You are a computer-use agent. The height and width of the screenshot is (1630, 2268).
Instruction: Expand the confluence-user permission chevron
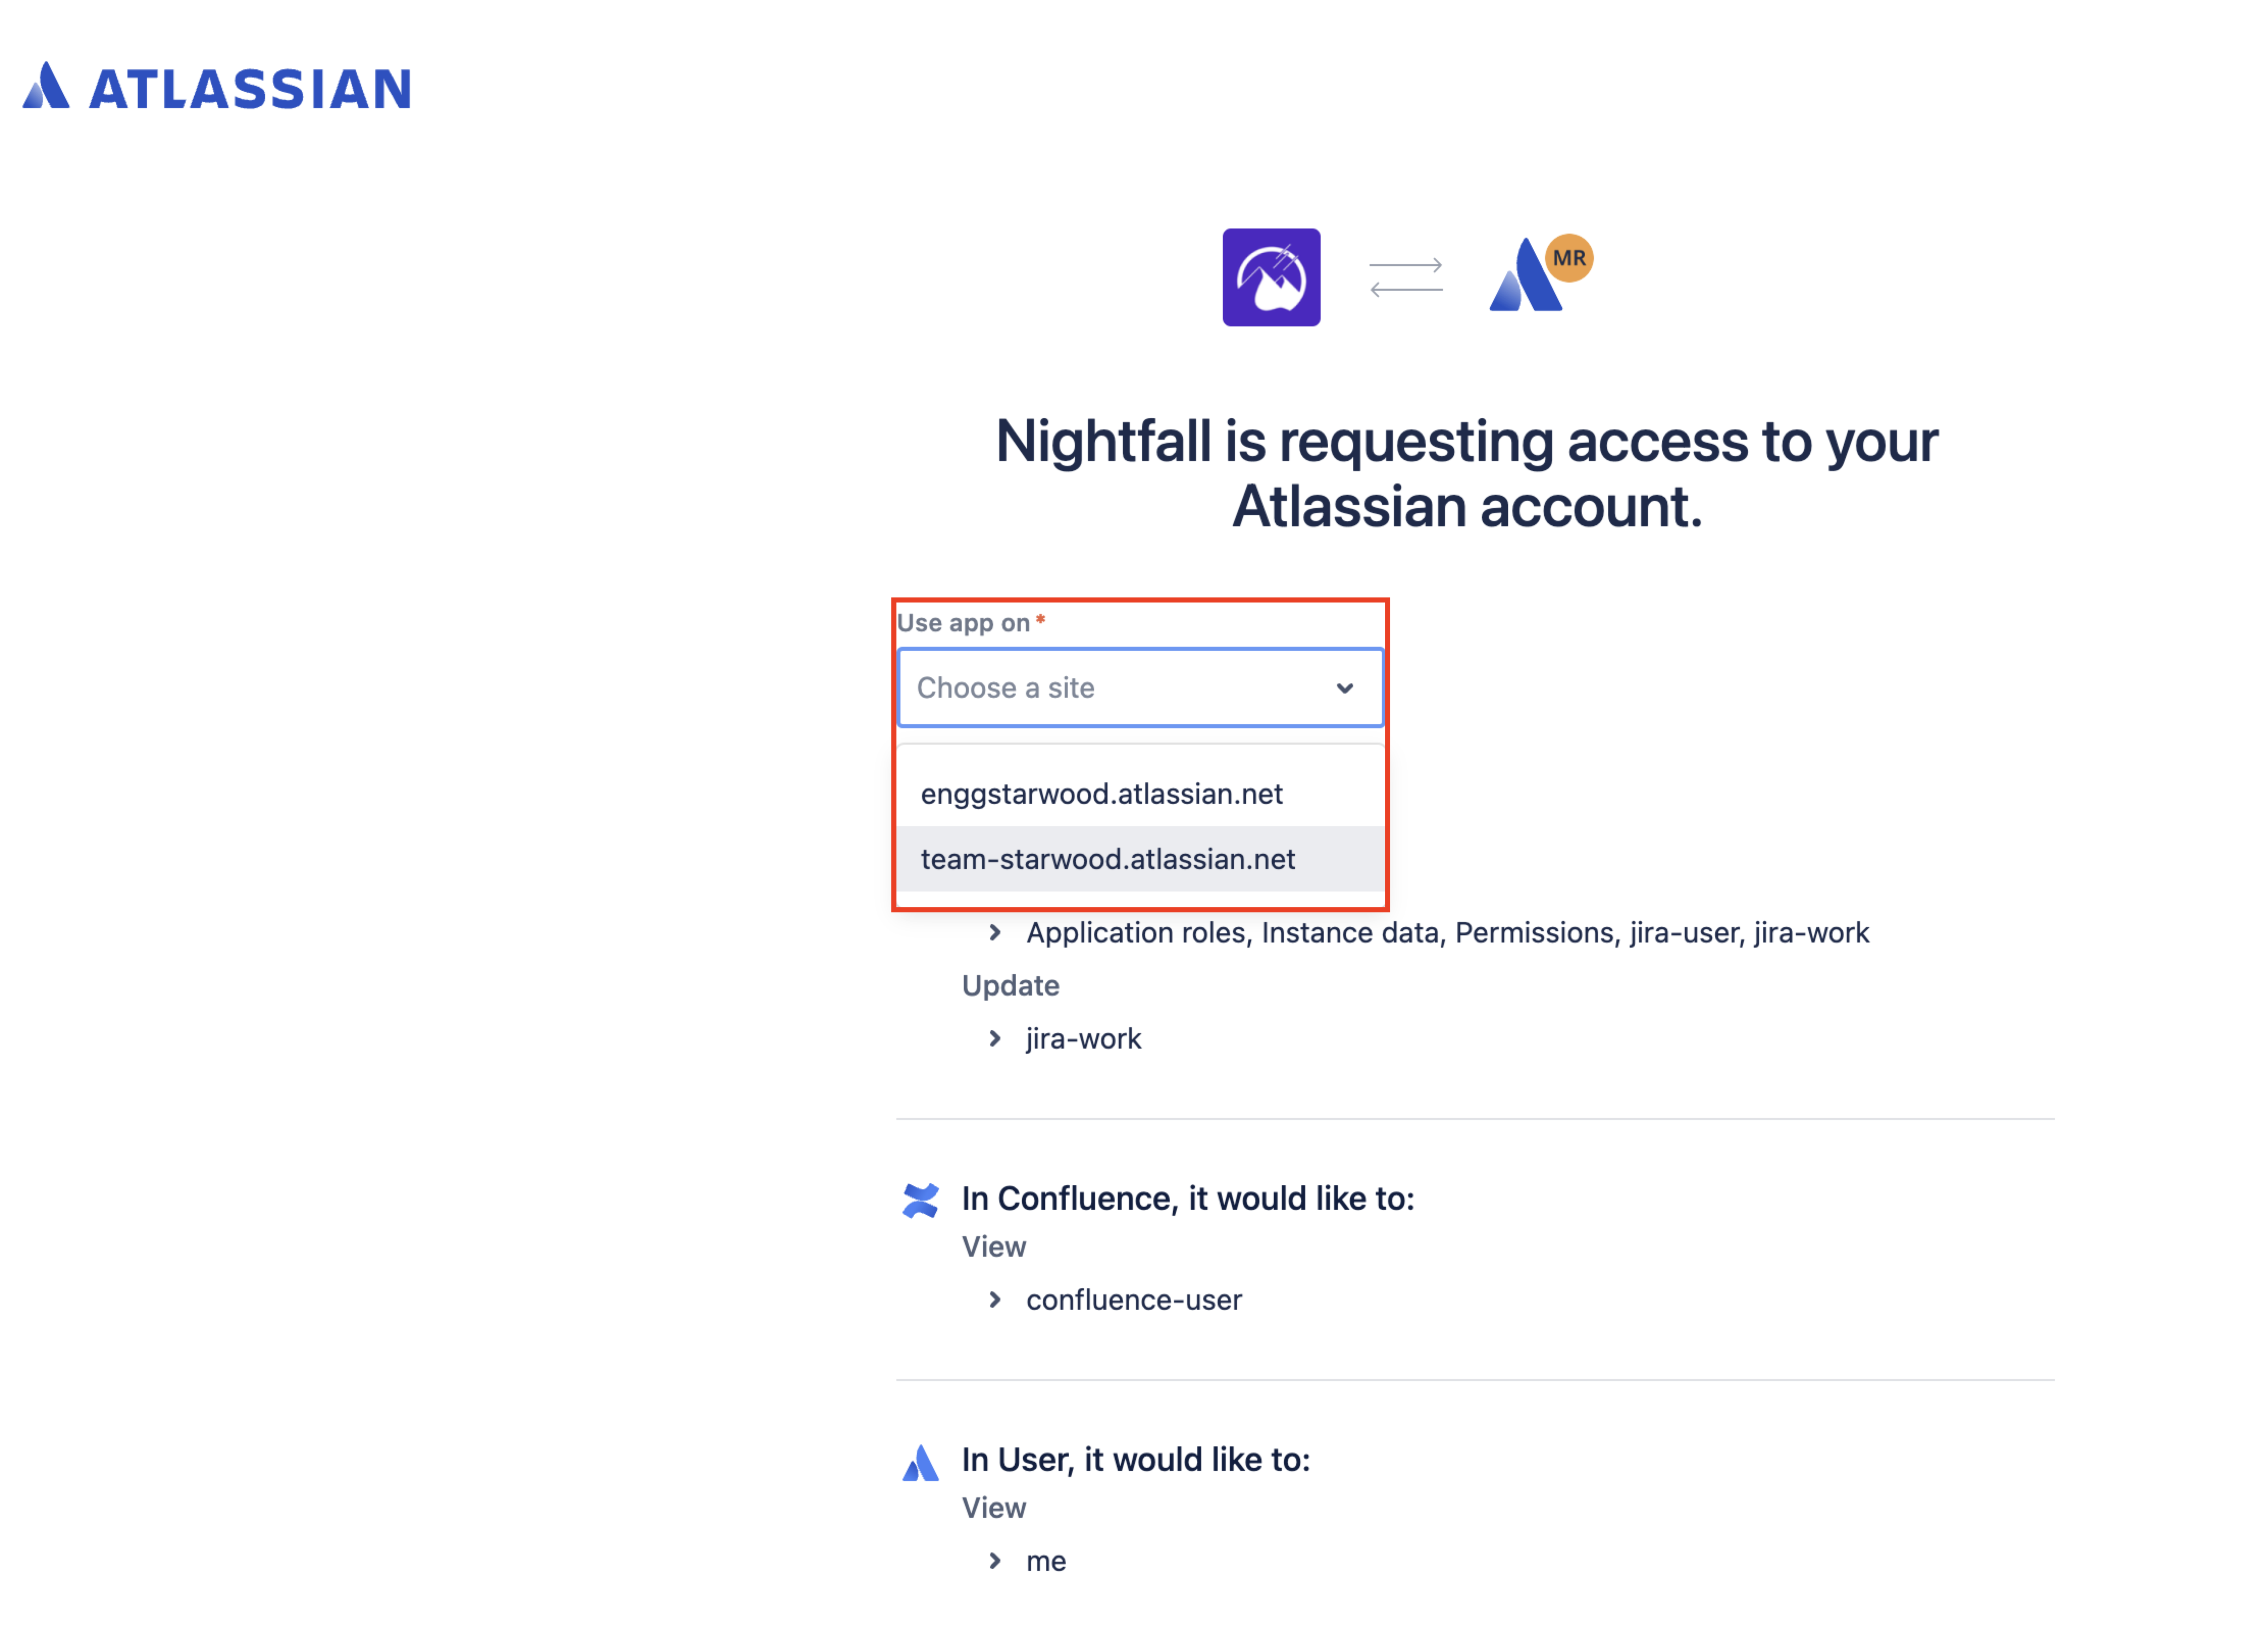click(995, 1300)
